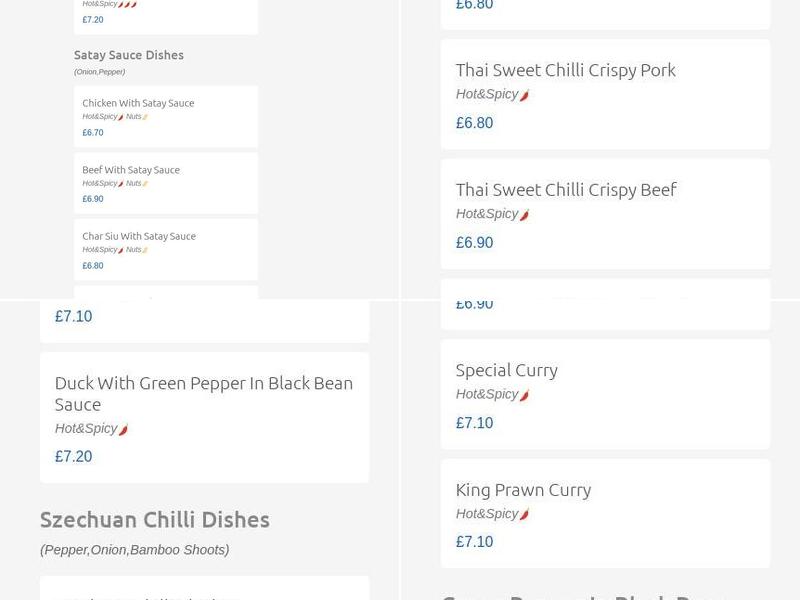Click the chili icon on Thai Sweet Chilli Crispy Pork
Image resolution: width=800 pixels, height=600 pixels.
click(525, 96)
